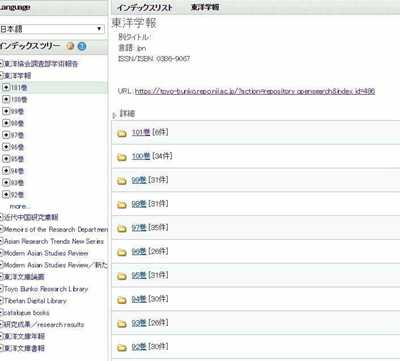Viewport: 400px width, 361px height.
Task: Select the 東洋学報 tab in the header
Action: (x=205, y=7)
